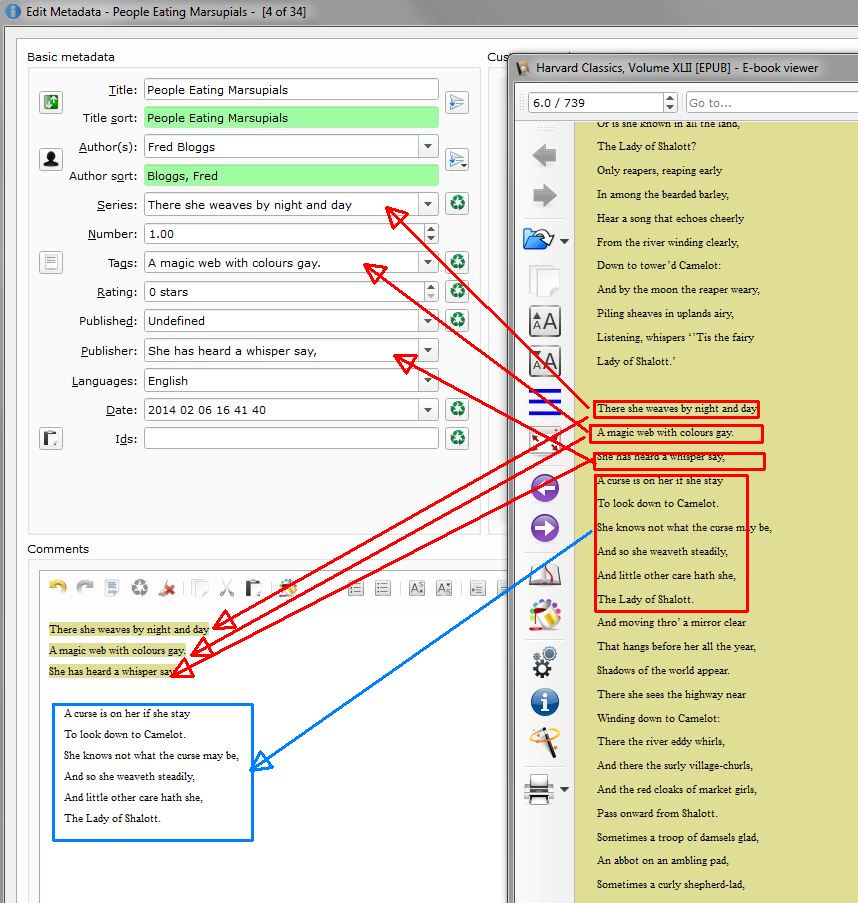
Task: Adjust Rating stars with spin arrows
Action: coord(431,291)
